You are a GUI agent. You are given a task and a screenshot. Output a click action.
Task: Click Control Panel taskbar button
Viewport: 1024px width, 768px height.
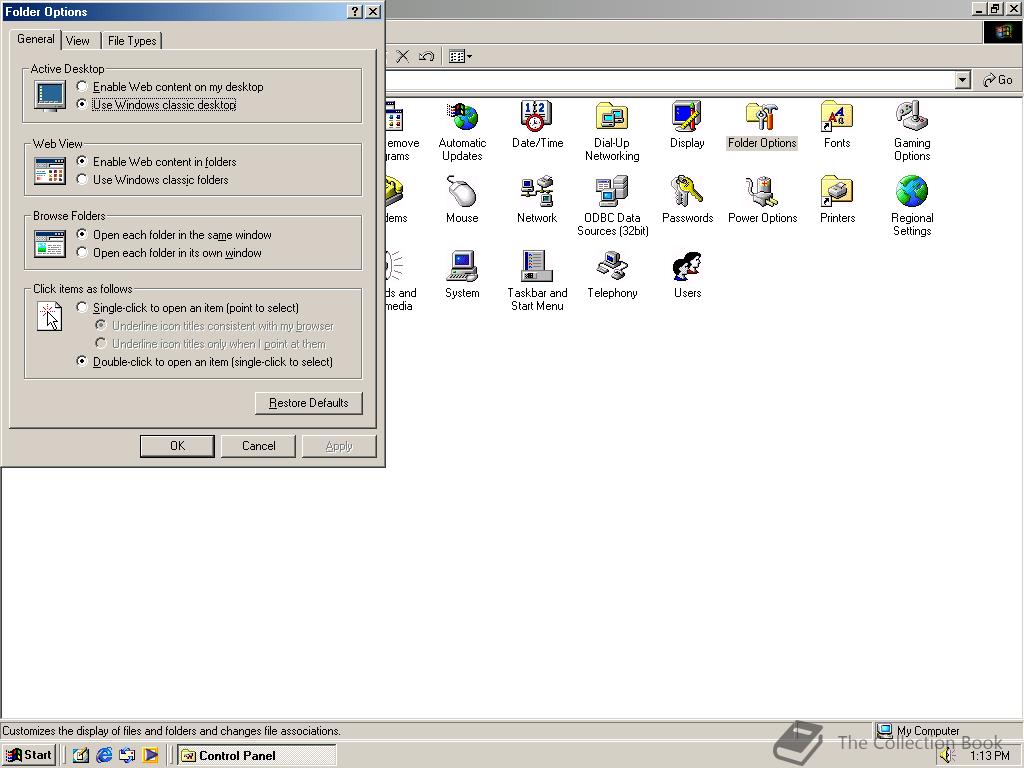[257, 755]
